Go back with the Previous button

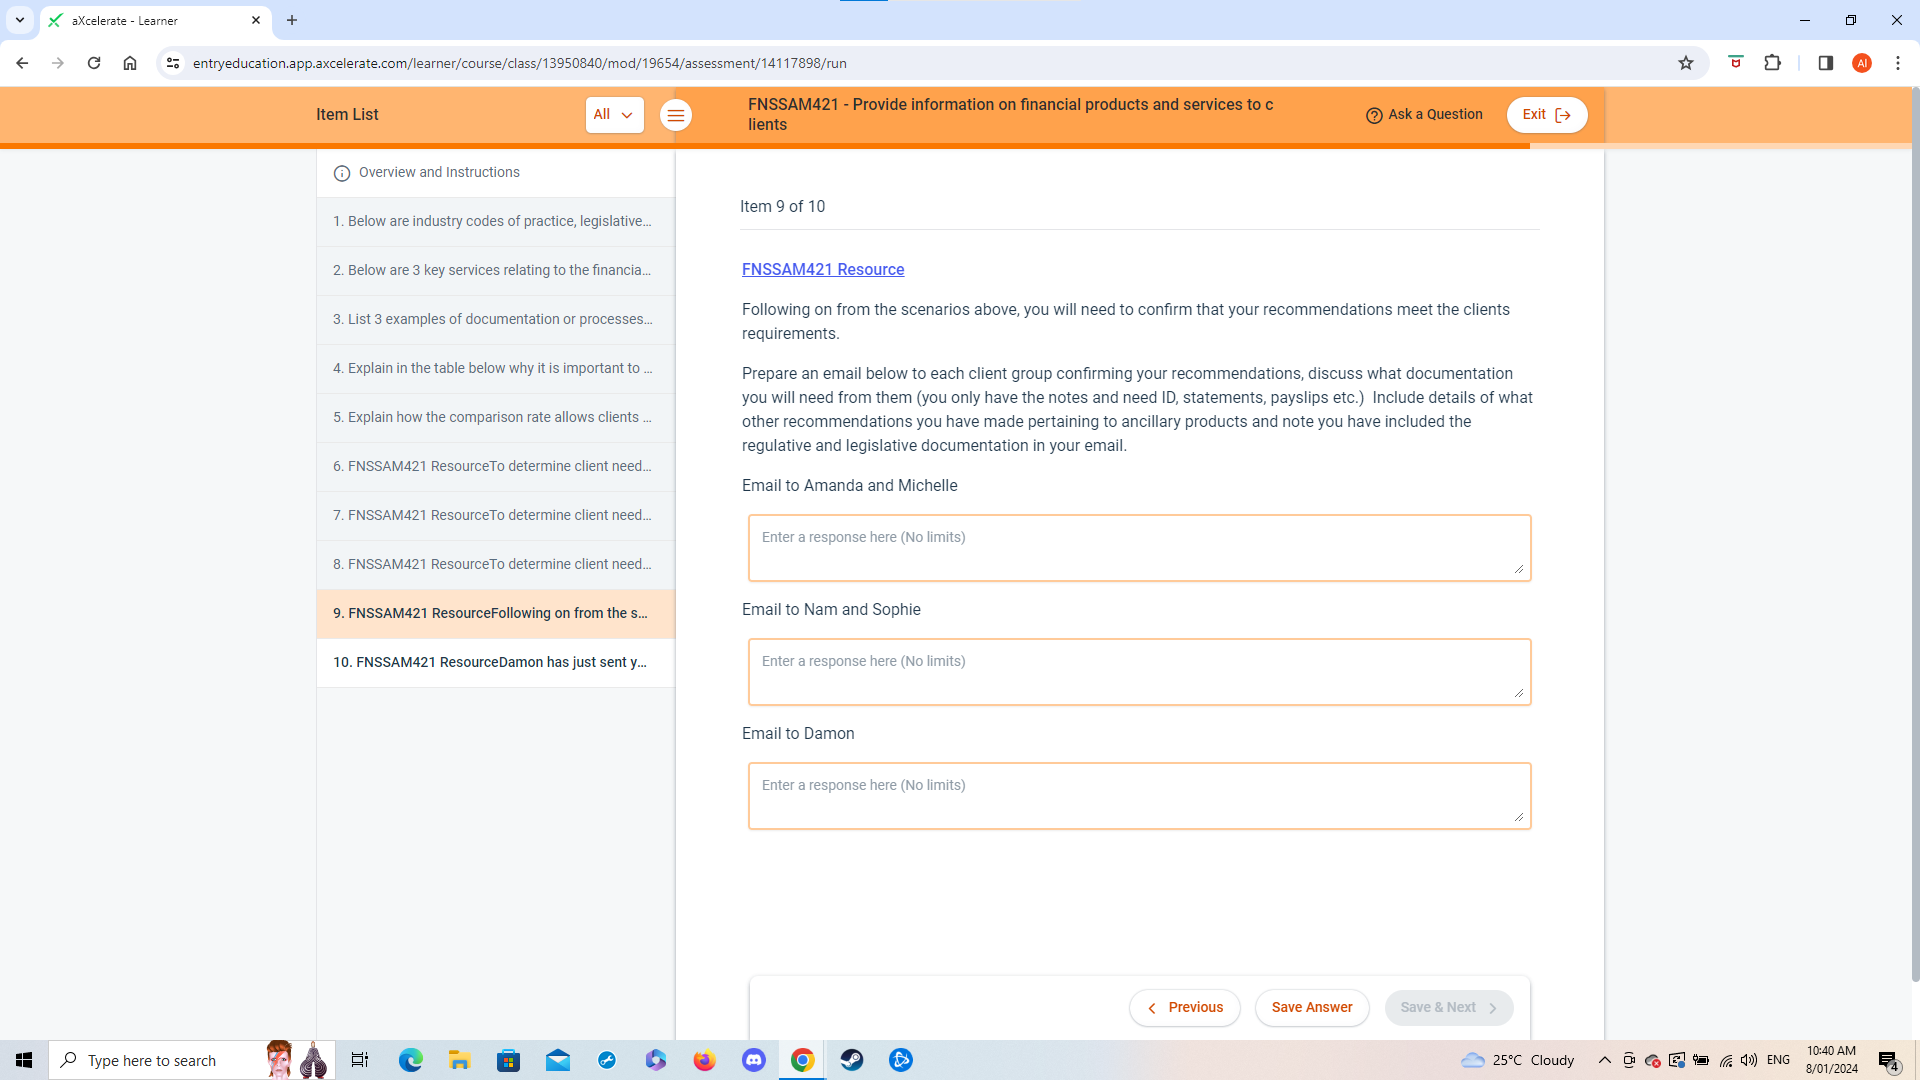pyautogui.click(x=1185, y=1007)
